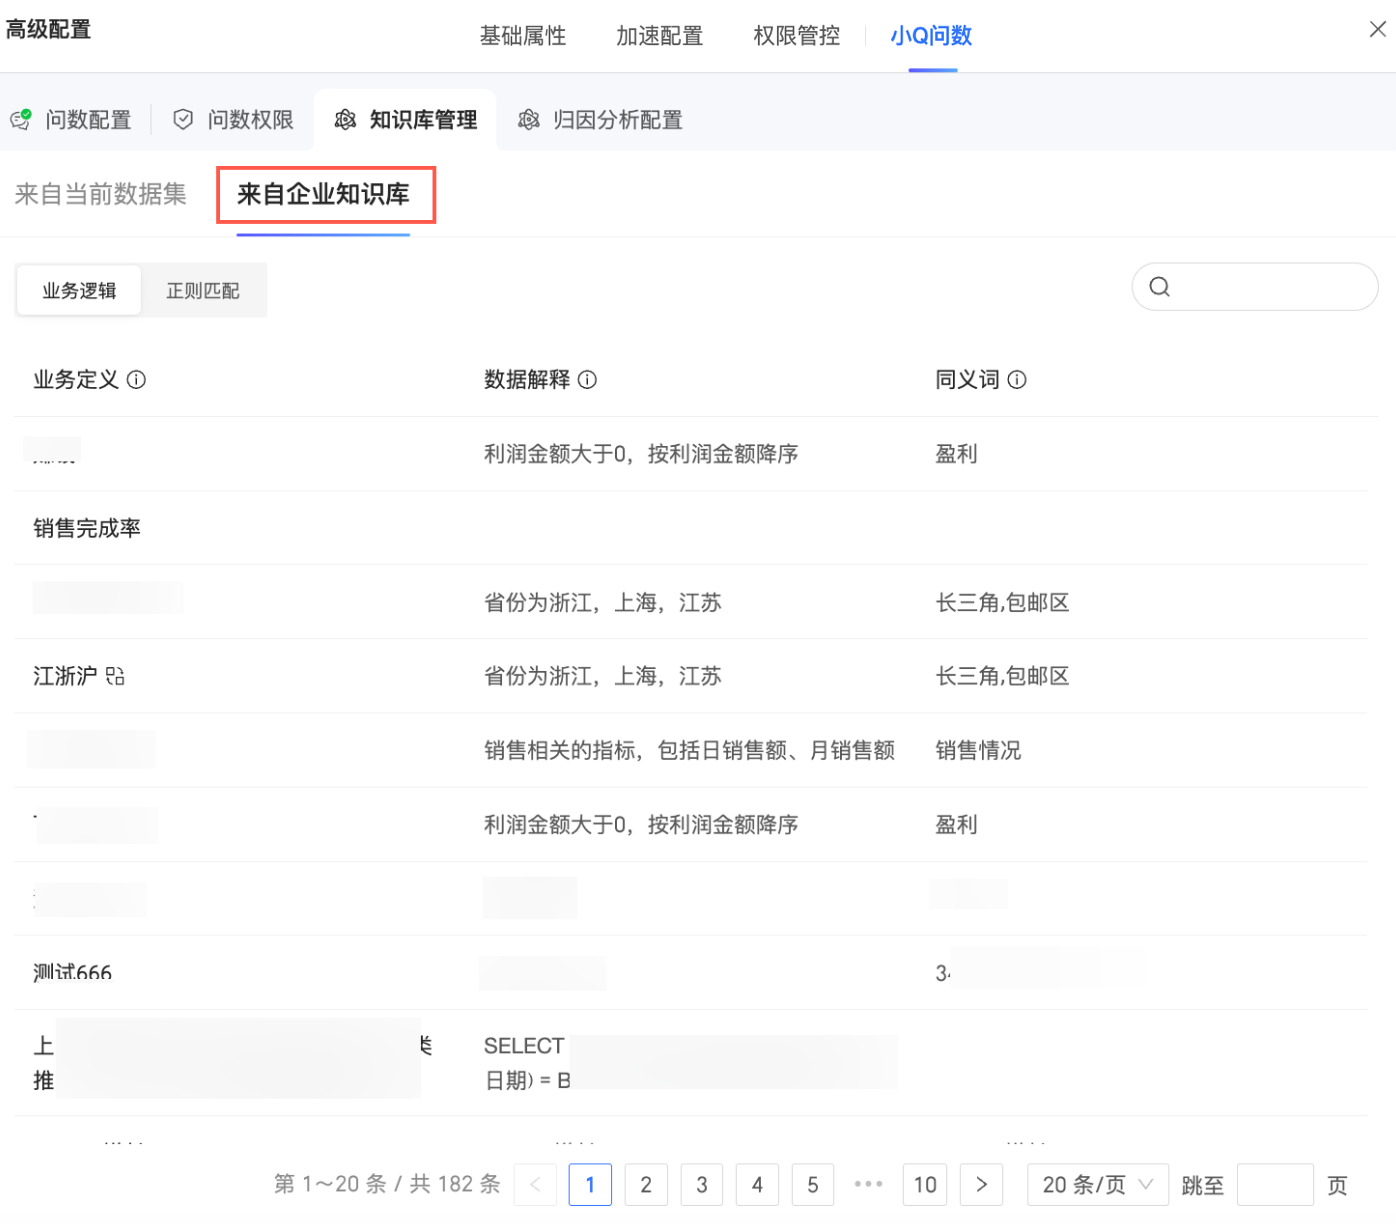1396x1224 pixels.
Task: Click the 归因分析配置 atom icon
Action: [x=529, y=120]
